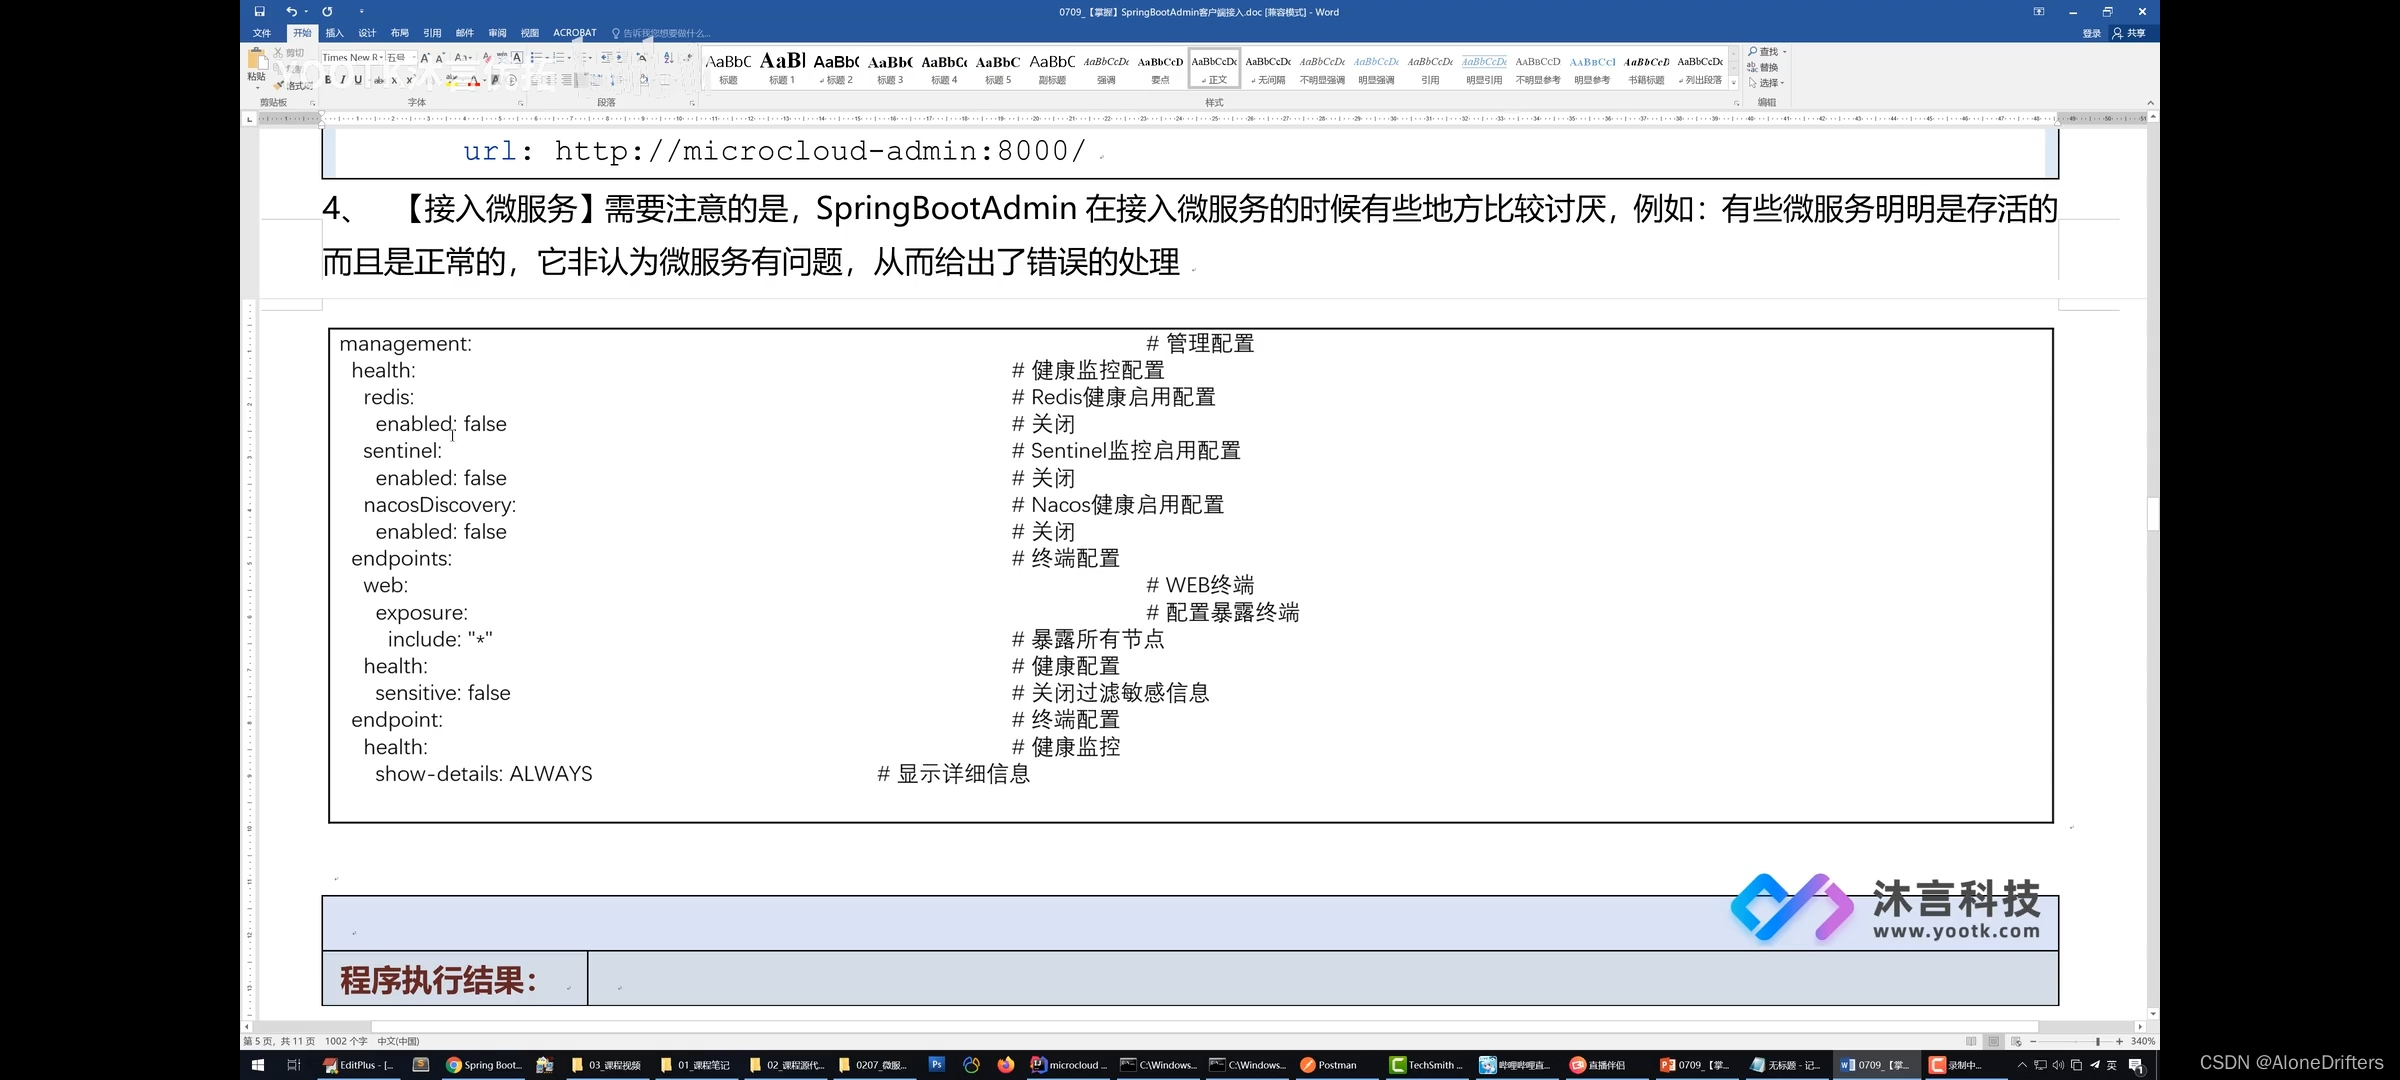Apply the text highlight color
The image size is (2400, 1080).
(452, 80)
